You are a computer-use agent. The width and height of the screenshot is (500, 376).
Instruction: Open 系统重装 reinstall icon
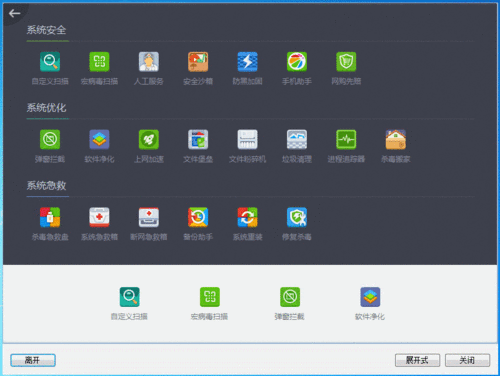click(x=247, y=217)
